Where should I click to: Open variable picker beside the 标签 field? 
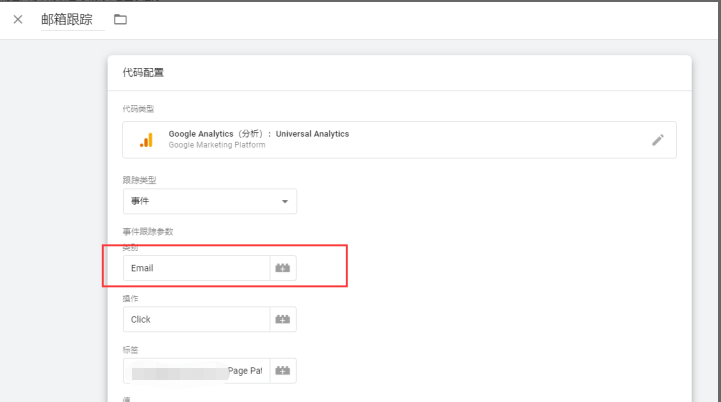point(283,371)
